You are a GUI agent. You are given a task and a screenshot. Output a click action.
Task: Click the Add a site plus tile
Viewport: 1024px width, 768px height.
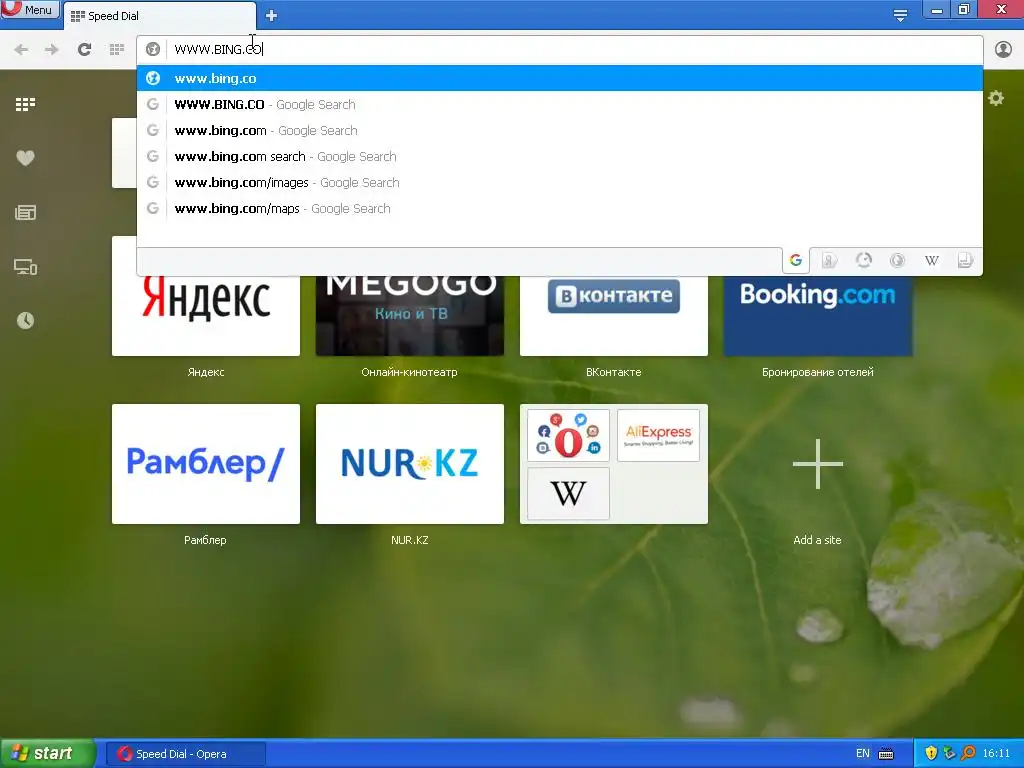point(818,464)
